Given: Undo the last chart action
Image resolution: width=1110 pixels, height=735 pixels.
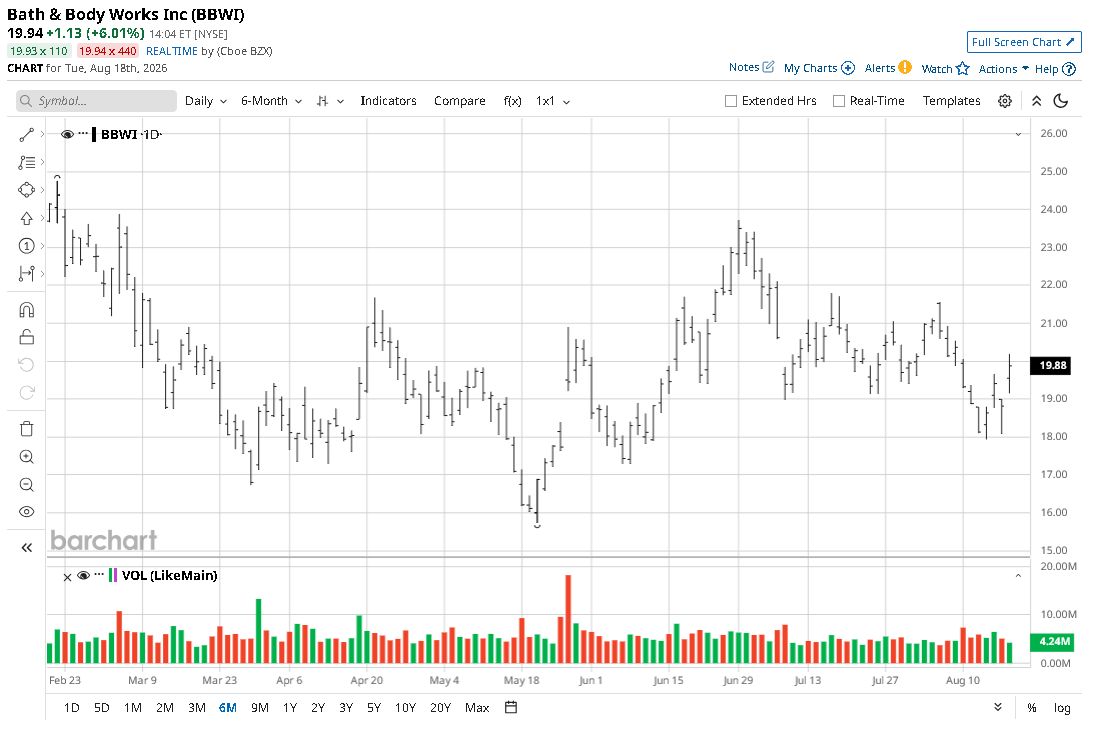Looking at the screenshot, I should click(27, 365).
